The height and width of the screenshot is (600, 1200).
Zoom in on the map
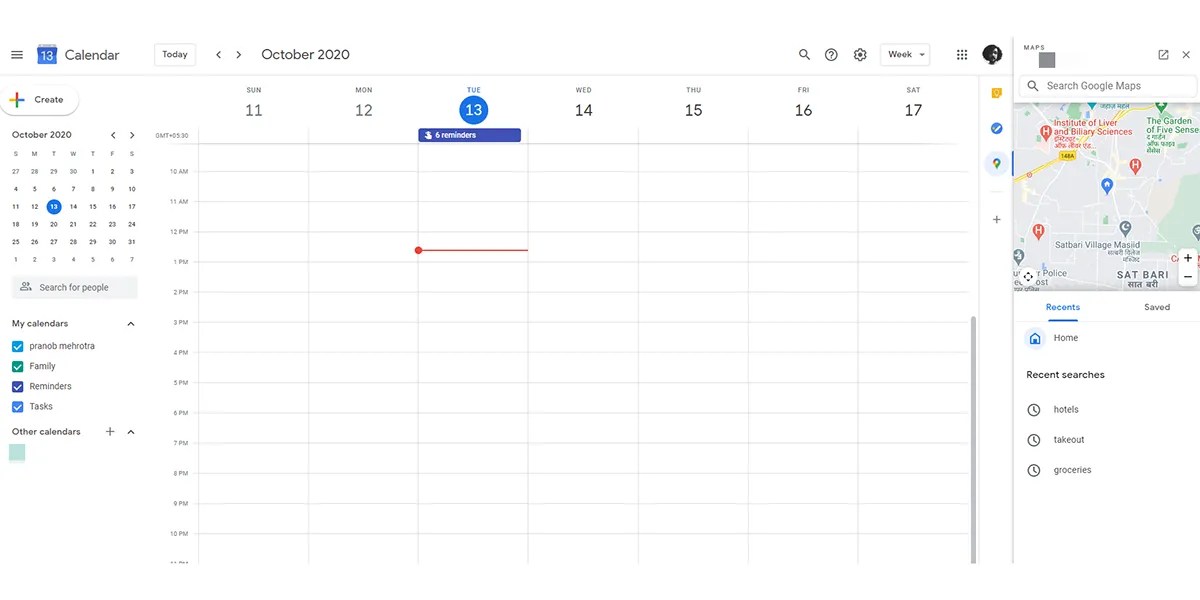click(1188, 257)
